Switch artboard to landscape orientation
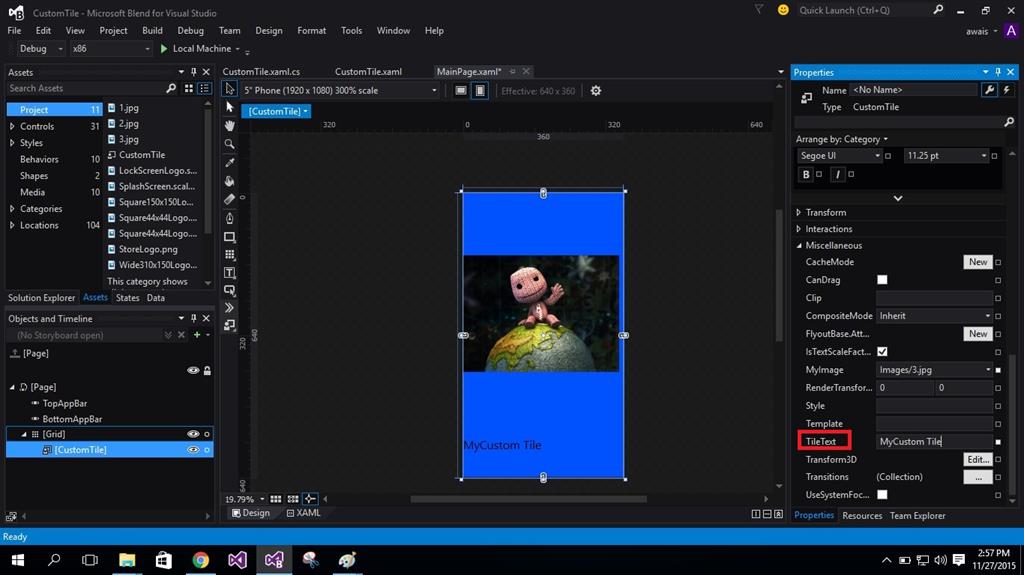The height and width of the screenshot is (575, 1024). [461, 91]
